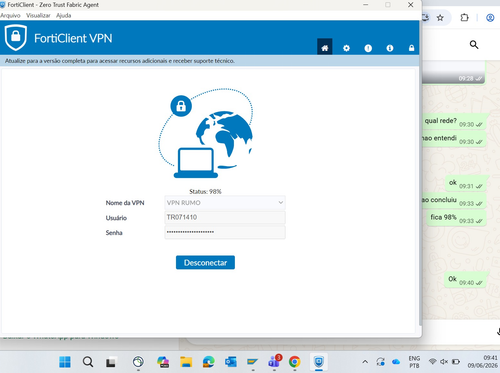Open browser extensions puzzle icon
The height and width of the screenshot is (373, 500).
click(x=464, y=18)
